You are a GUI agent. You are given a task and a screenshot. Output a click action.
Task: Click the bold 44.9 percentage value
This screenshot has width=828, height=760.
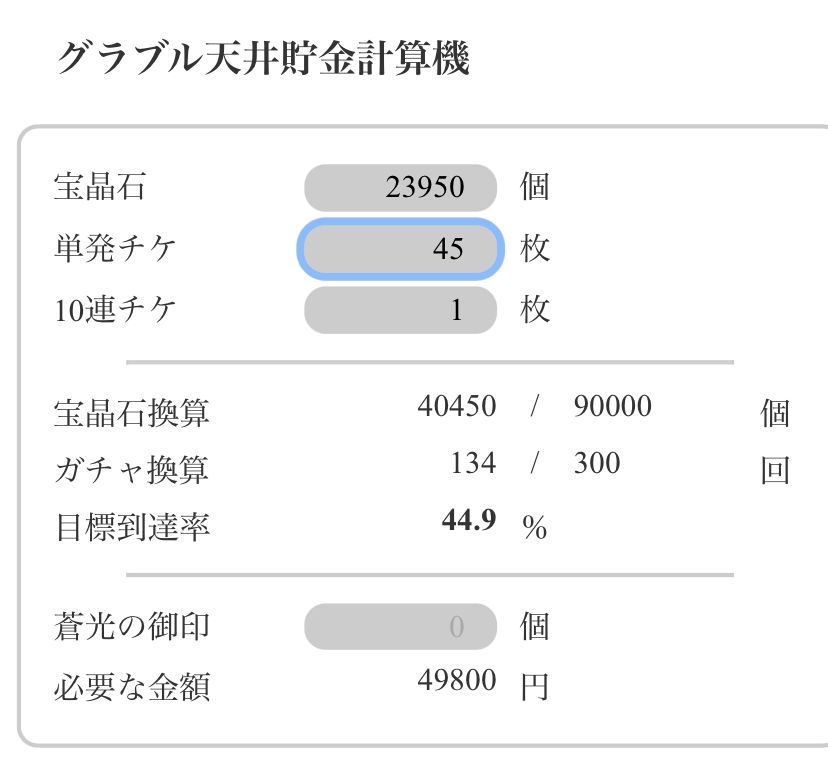pos(470,522)
